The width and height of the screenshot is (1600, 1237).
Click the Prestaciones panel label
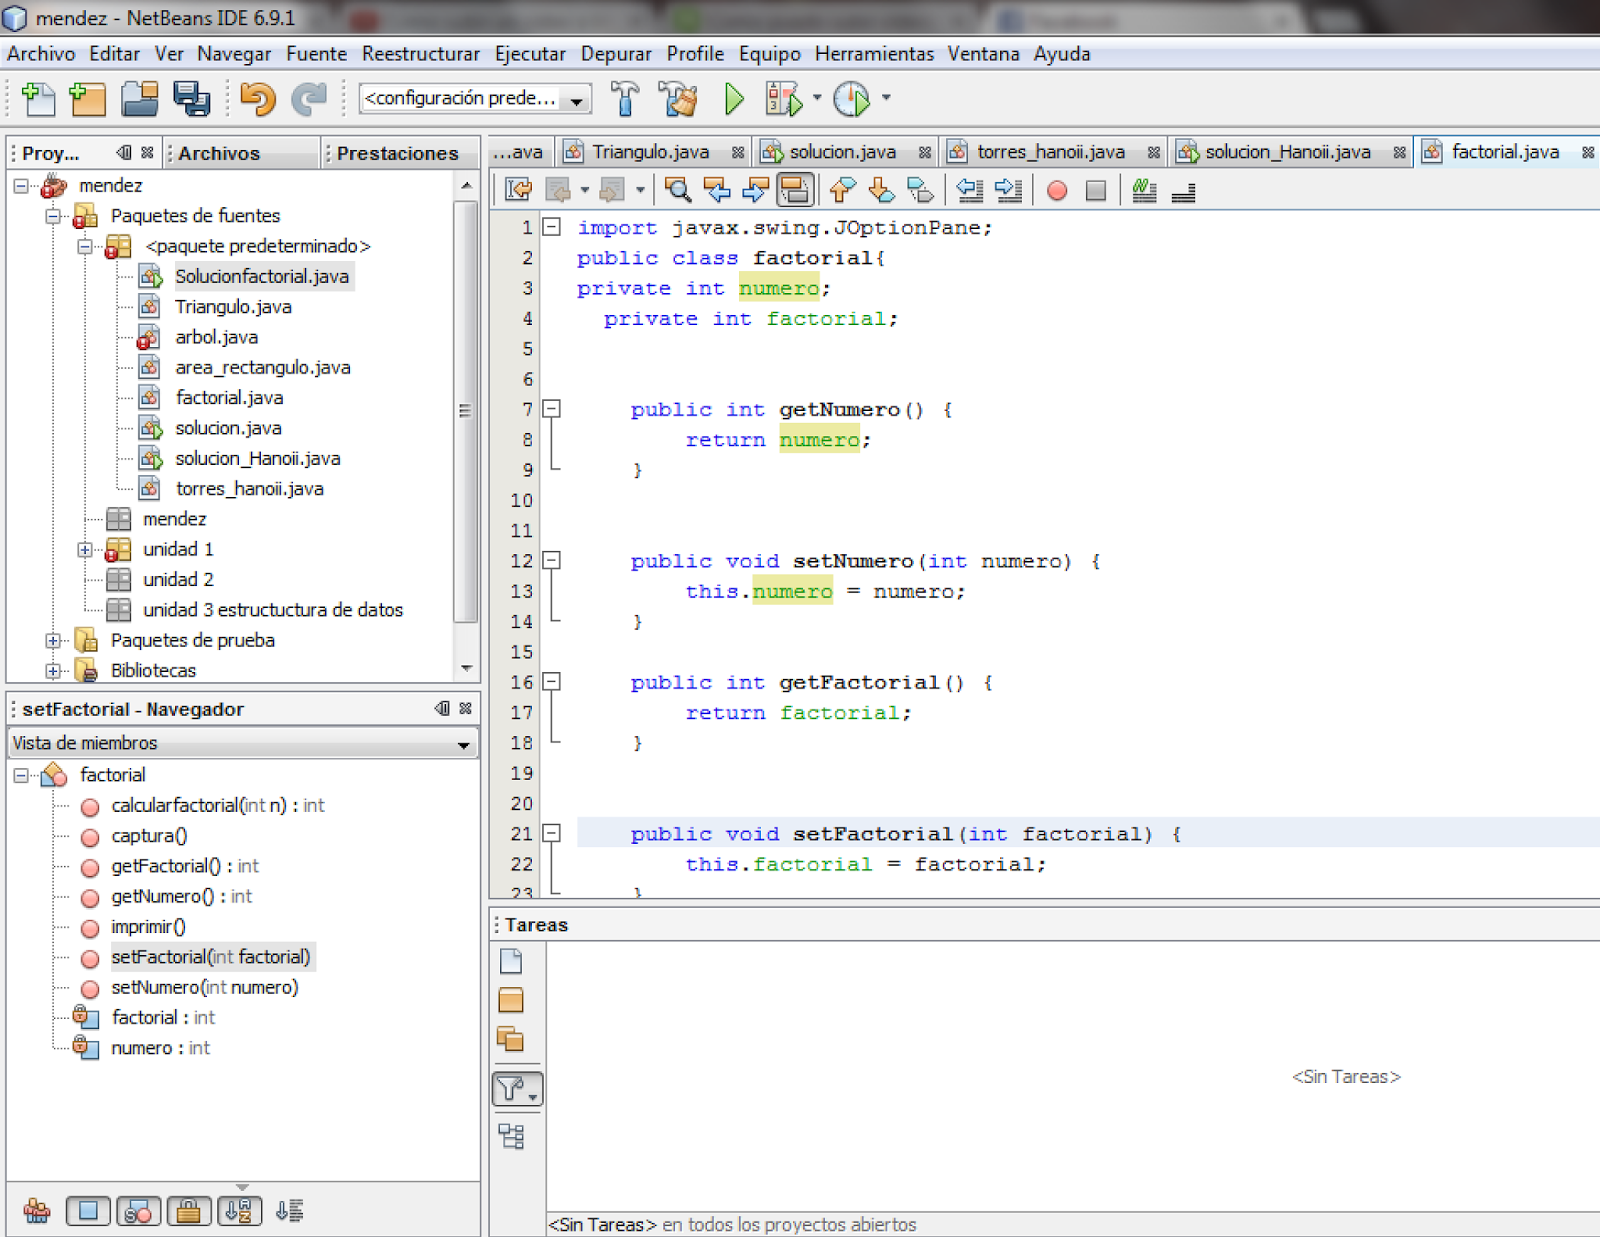point(397,152)
